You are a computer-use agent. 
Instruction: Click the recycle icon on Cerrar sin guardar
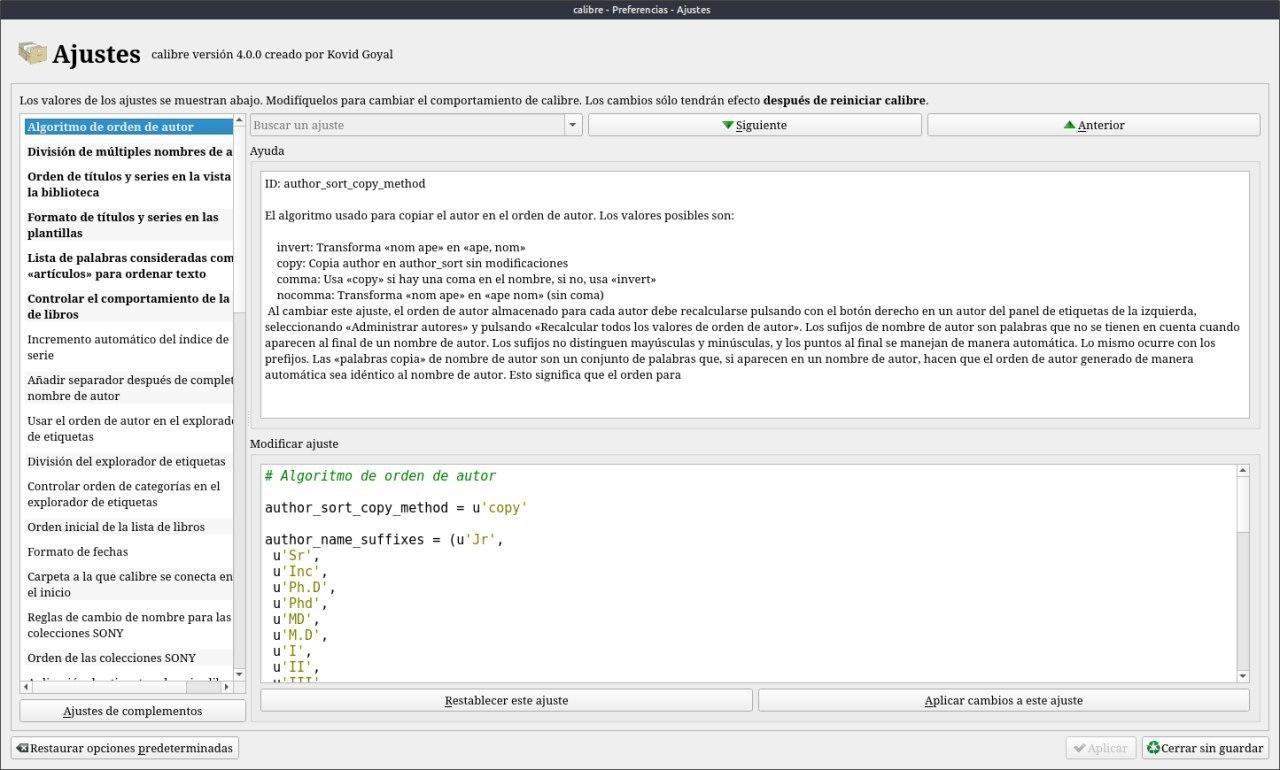pos(1153,748)
